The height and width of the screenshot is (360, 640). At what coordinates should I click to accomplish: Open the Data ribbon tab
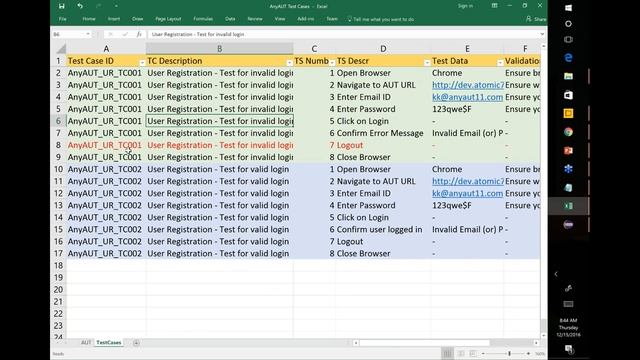click(230, 19)
